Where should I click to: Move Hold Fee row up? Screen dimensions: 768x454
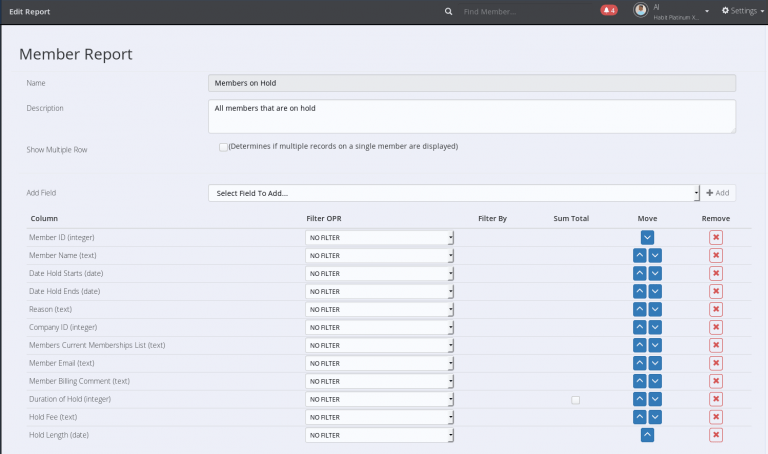(x=640, y=417)
